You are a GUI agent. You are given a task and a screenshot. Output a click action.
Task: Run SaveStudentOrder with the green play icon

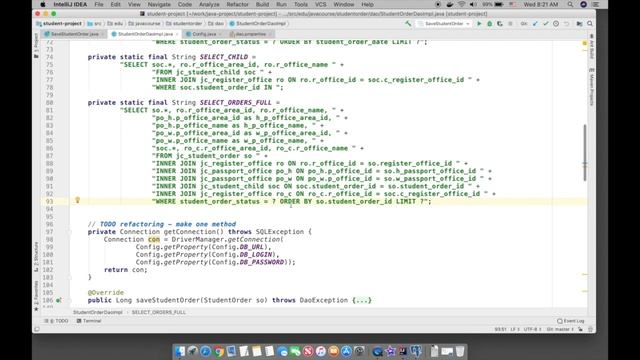(x=479, y=24)
